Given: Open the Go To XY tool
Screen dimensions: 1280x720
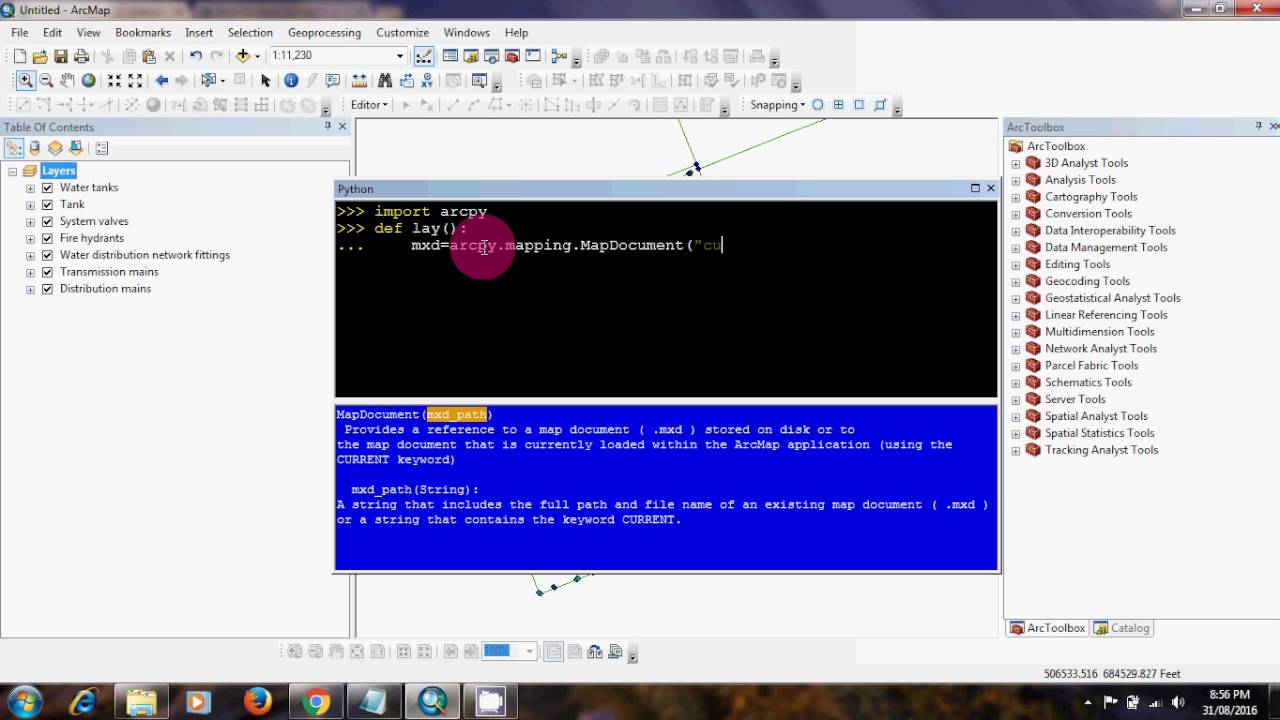Looking at the screenshot, I should click(x=427, y=81).
